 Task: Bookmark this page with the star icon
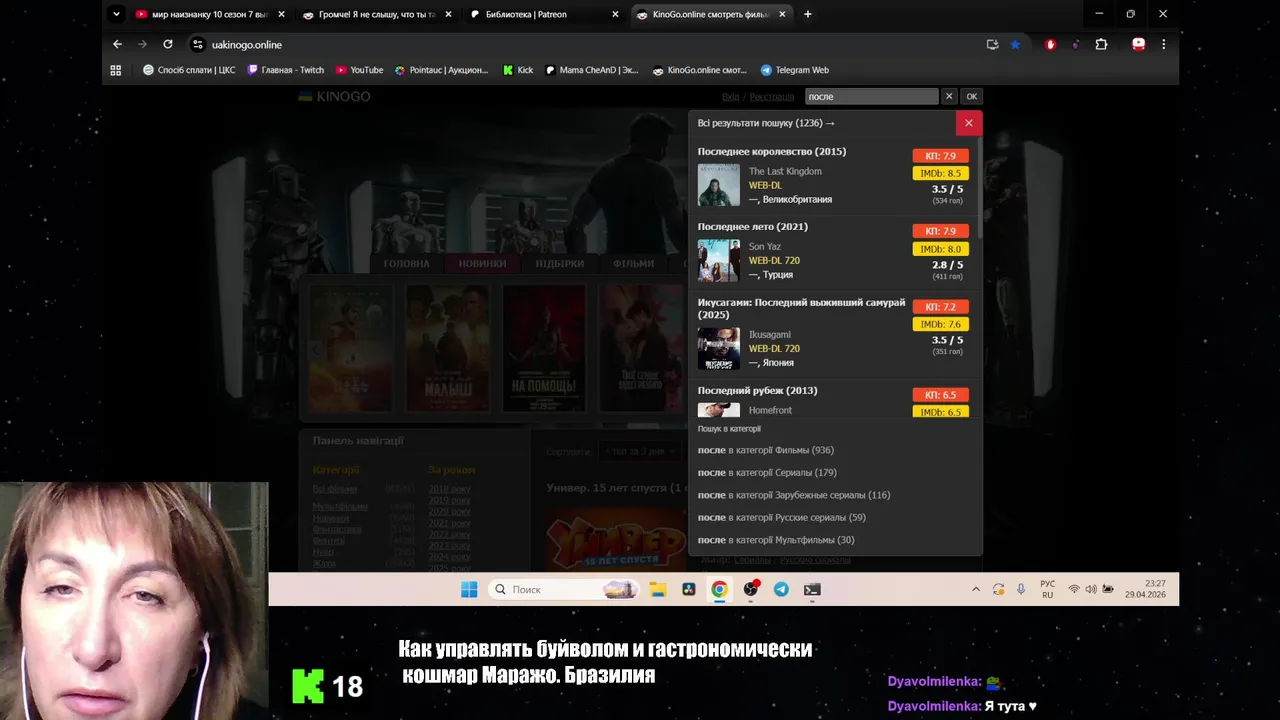pyautogui.click(x=1015, y=44)
